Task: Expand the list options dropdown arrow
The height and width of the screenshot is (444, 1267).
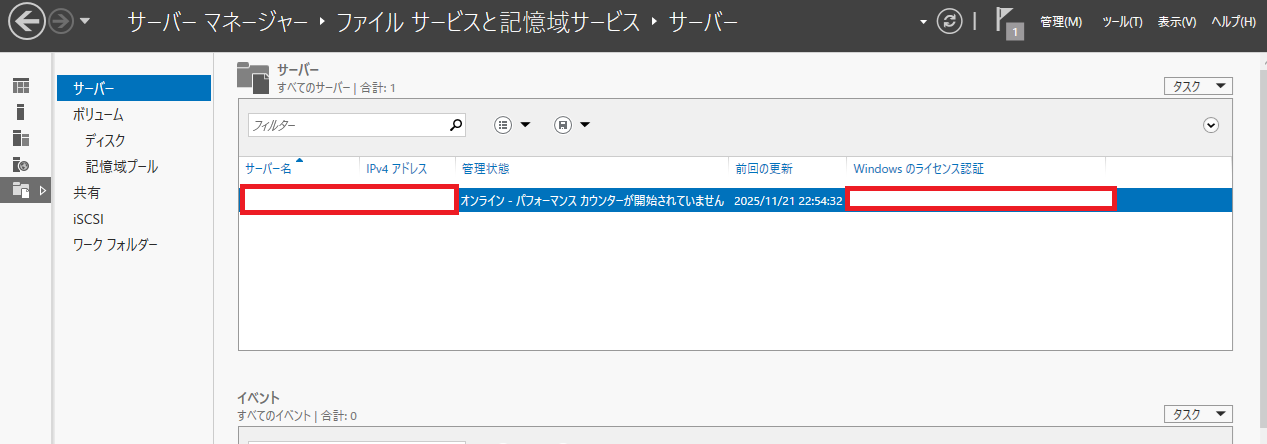Action: tap(525, 125)
